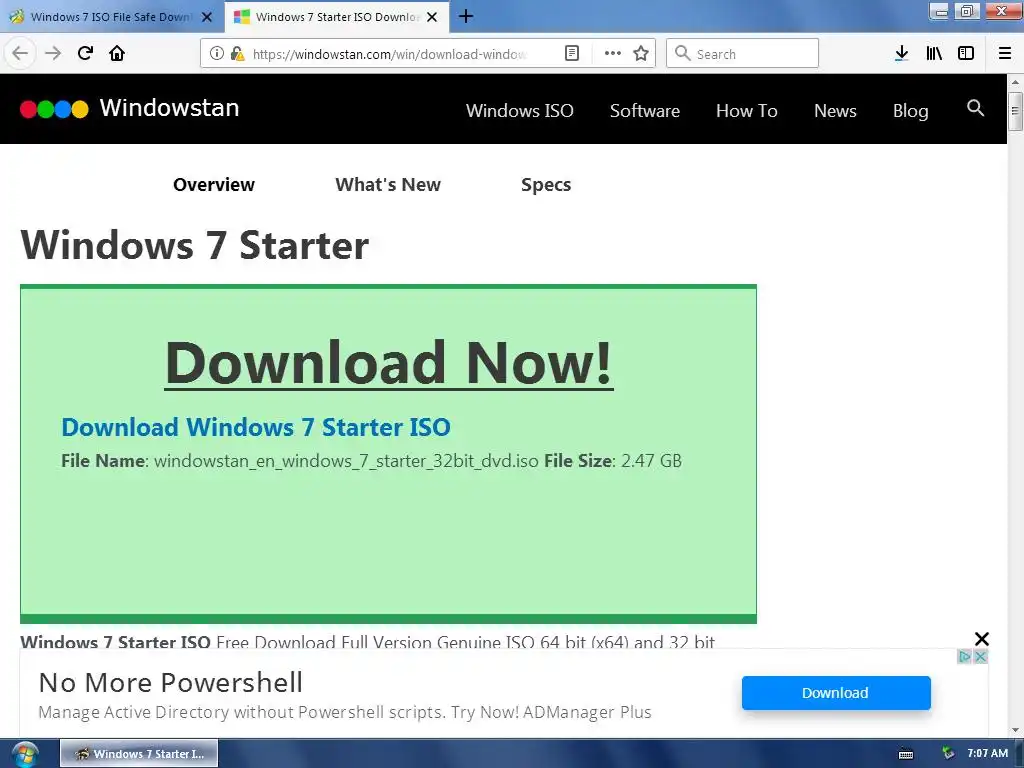Image resolution: width=1024 pixels, height=768 pixels.
Task: Jump to the Specs section
Action: pyautogui.click(x=546, y=185)
